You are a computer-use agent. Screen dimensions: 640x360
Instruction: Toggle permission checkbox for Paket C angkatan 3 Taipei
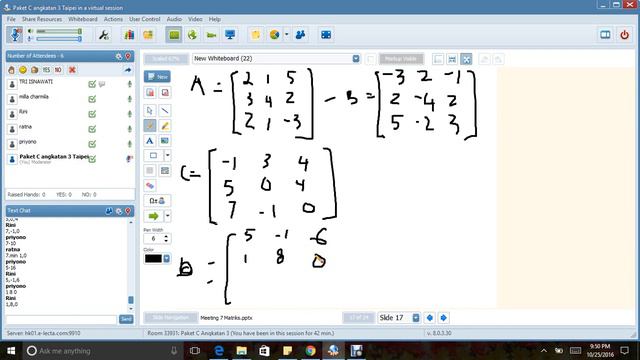(92, 159)
